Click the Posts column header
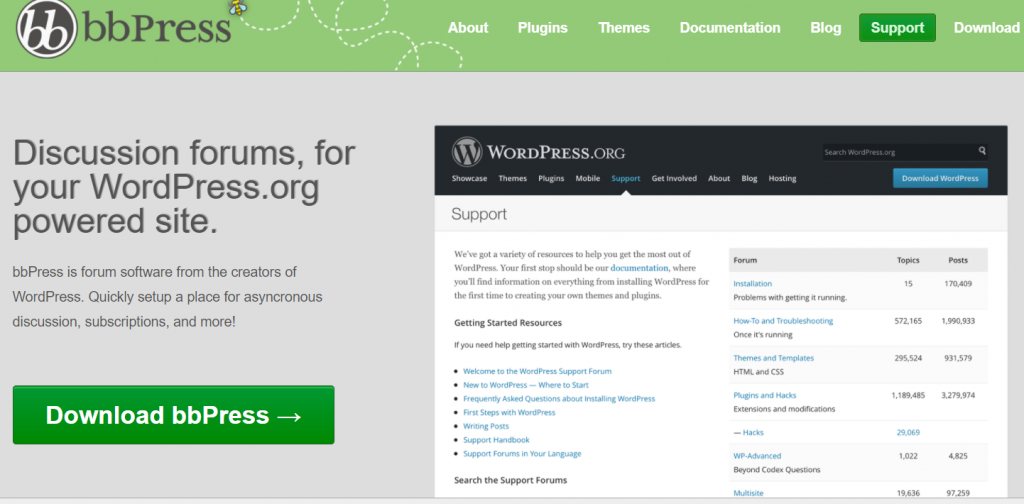The width and height of the screenshot is (1024, 504). click(958, 260)
